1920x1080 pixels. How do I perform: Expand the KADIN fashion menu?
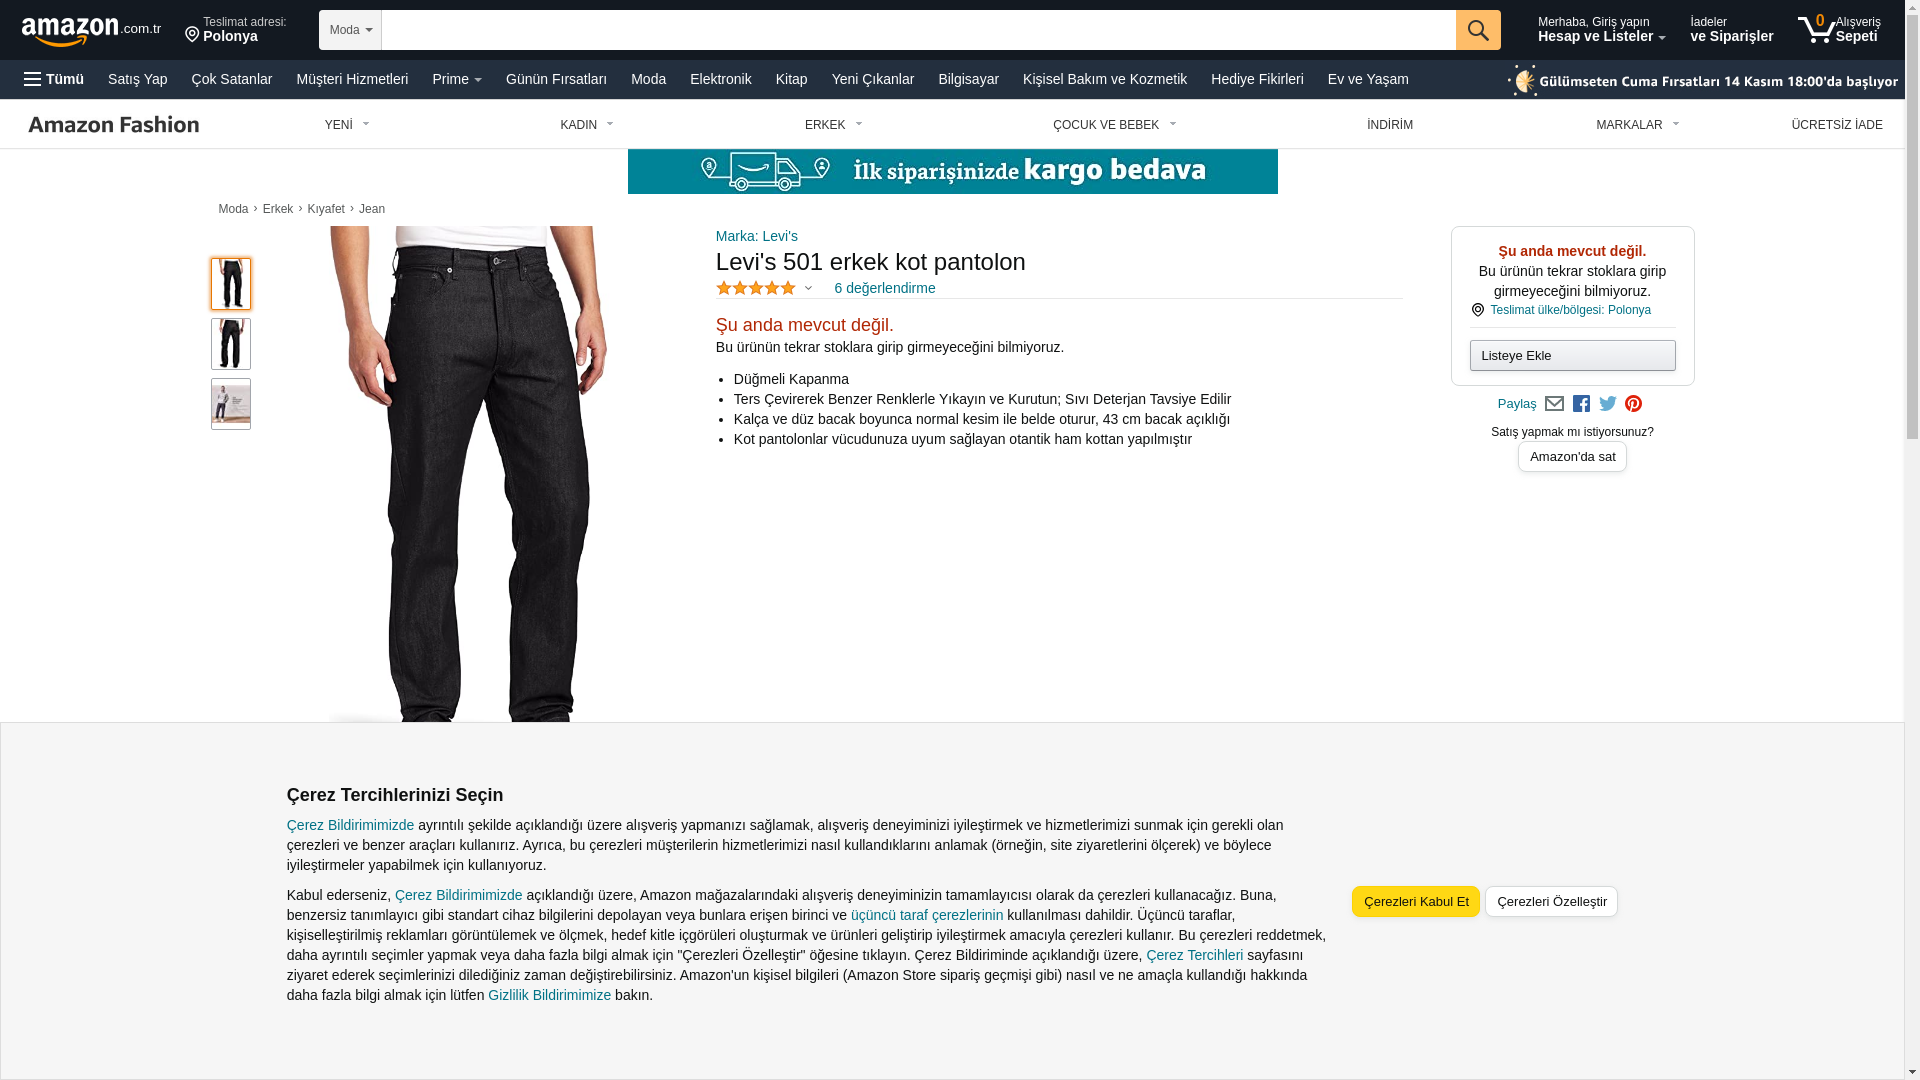587,125
